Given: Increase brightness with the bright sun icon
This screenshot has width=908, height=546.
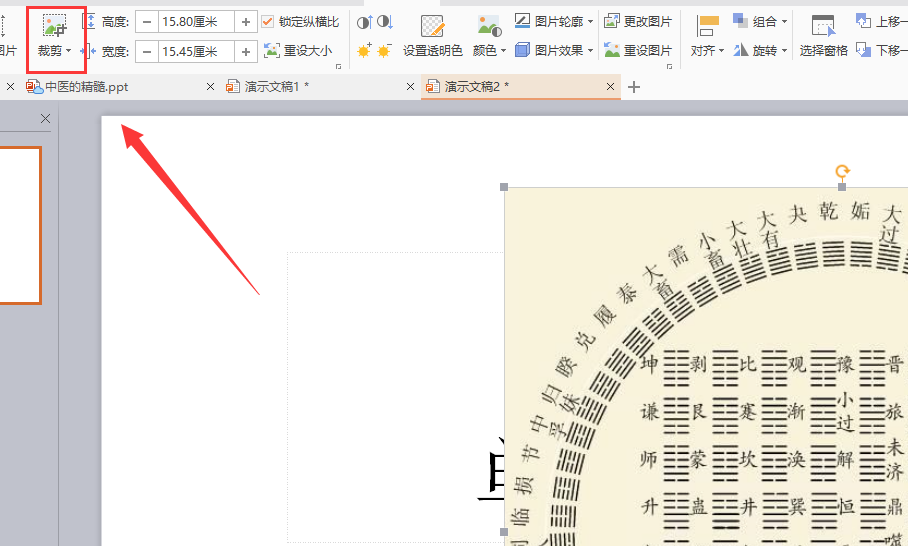Looking at the screenshot, I should click(364, 51).
